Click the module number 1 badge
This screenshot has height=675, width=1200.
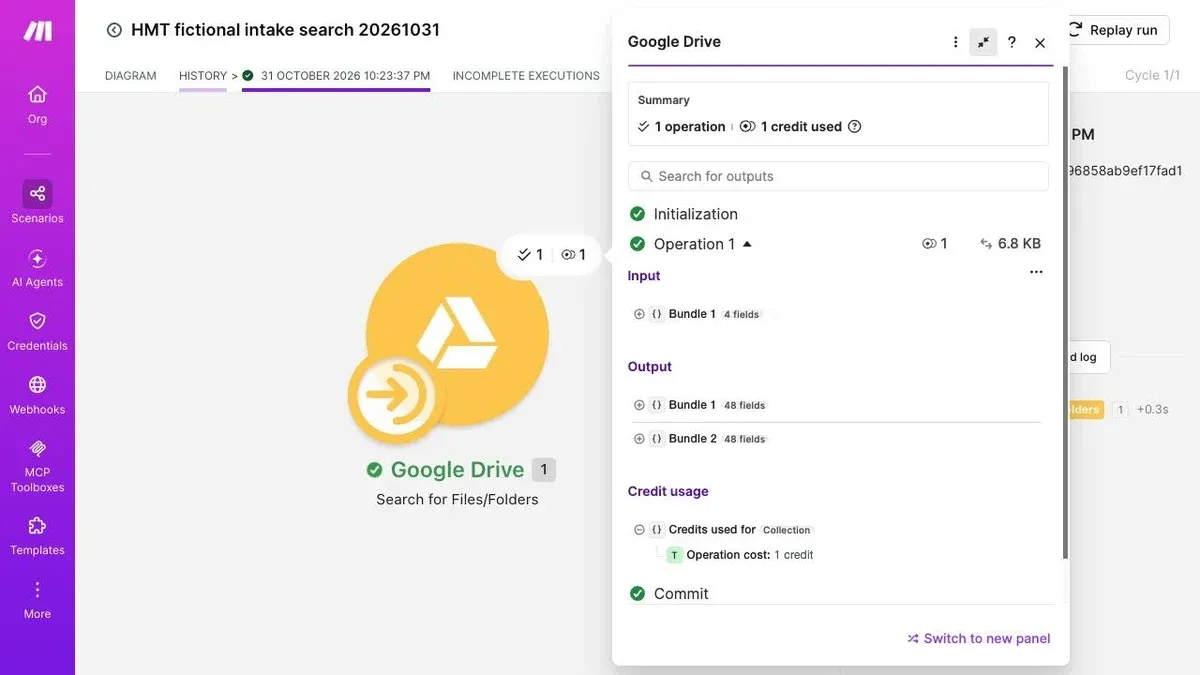(544, 470)
